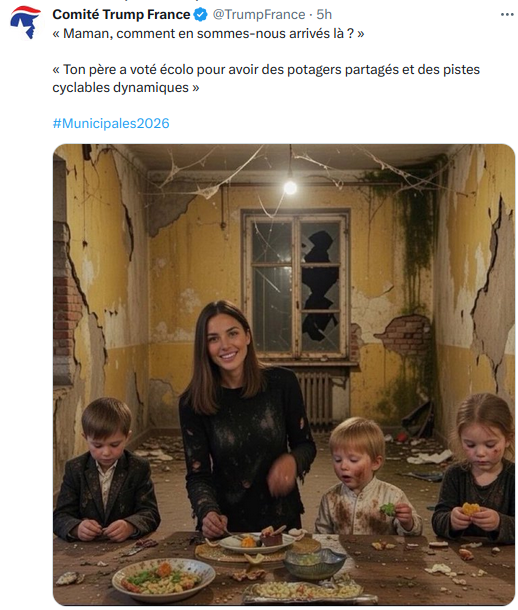This screenshot has width=518, height=610.
Task: Click the pasta bowl in the foreground
Action: 163,580
